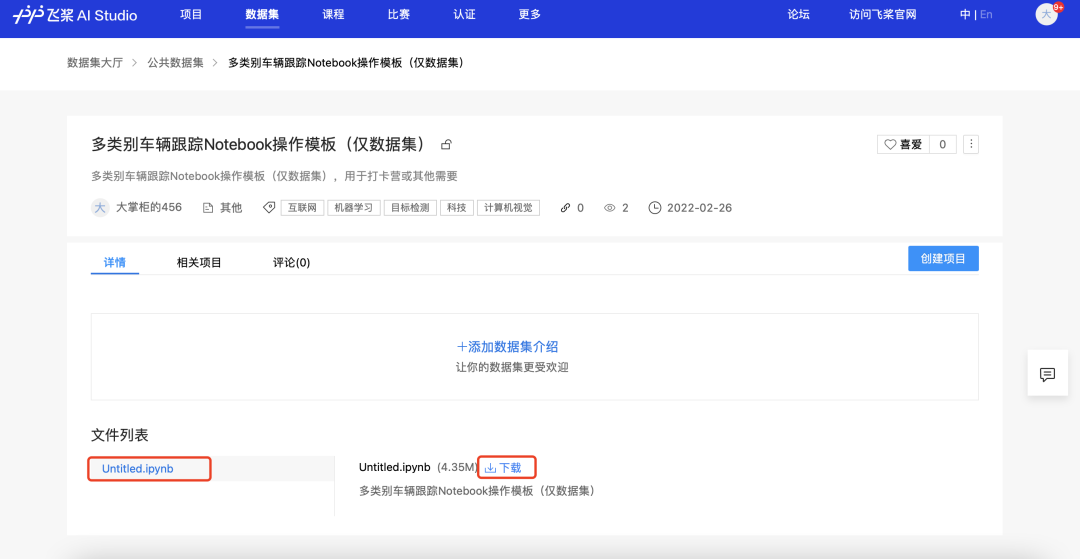
Task: Click the file size (4.35M) text
Action: (457, 468)
